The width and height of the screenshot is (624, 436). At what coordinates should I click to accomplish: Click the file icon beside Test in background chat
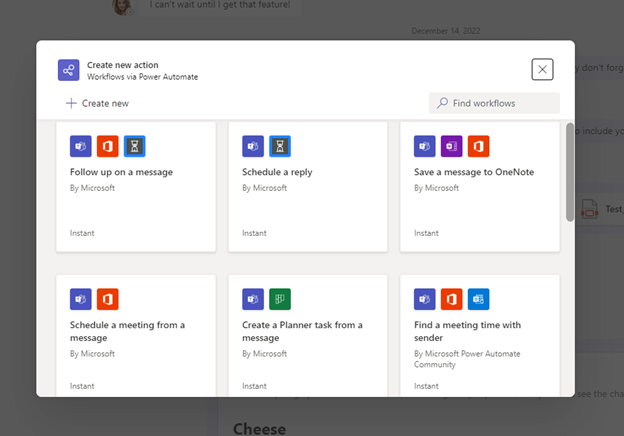[x=589, y=209]
